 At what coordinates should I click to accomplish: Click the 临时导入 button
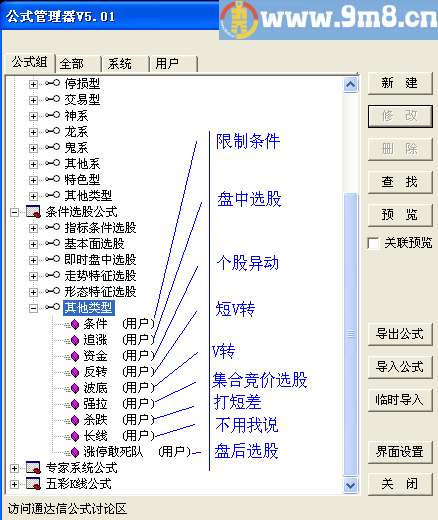(x=400, y=400)
